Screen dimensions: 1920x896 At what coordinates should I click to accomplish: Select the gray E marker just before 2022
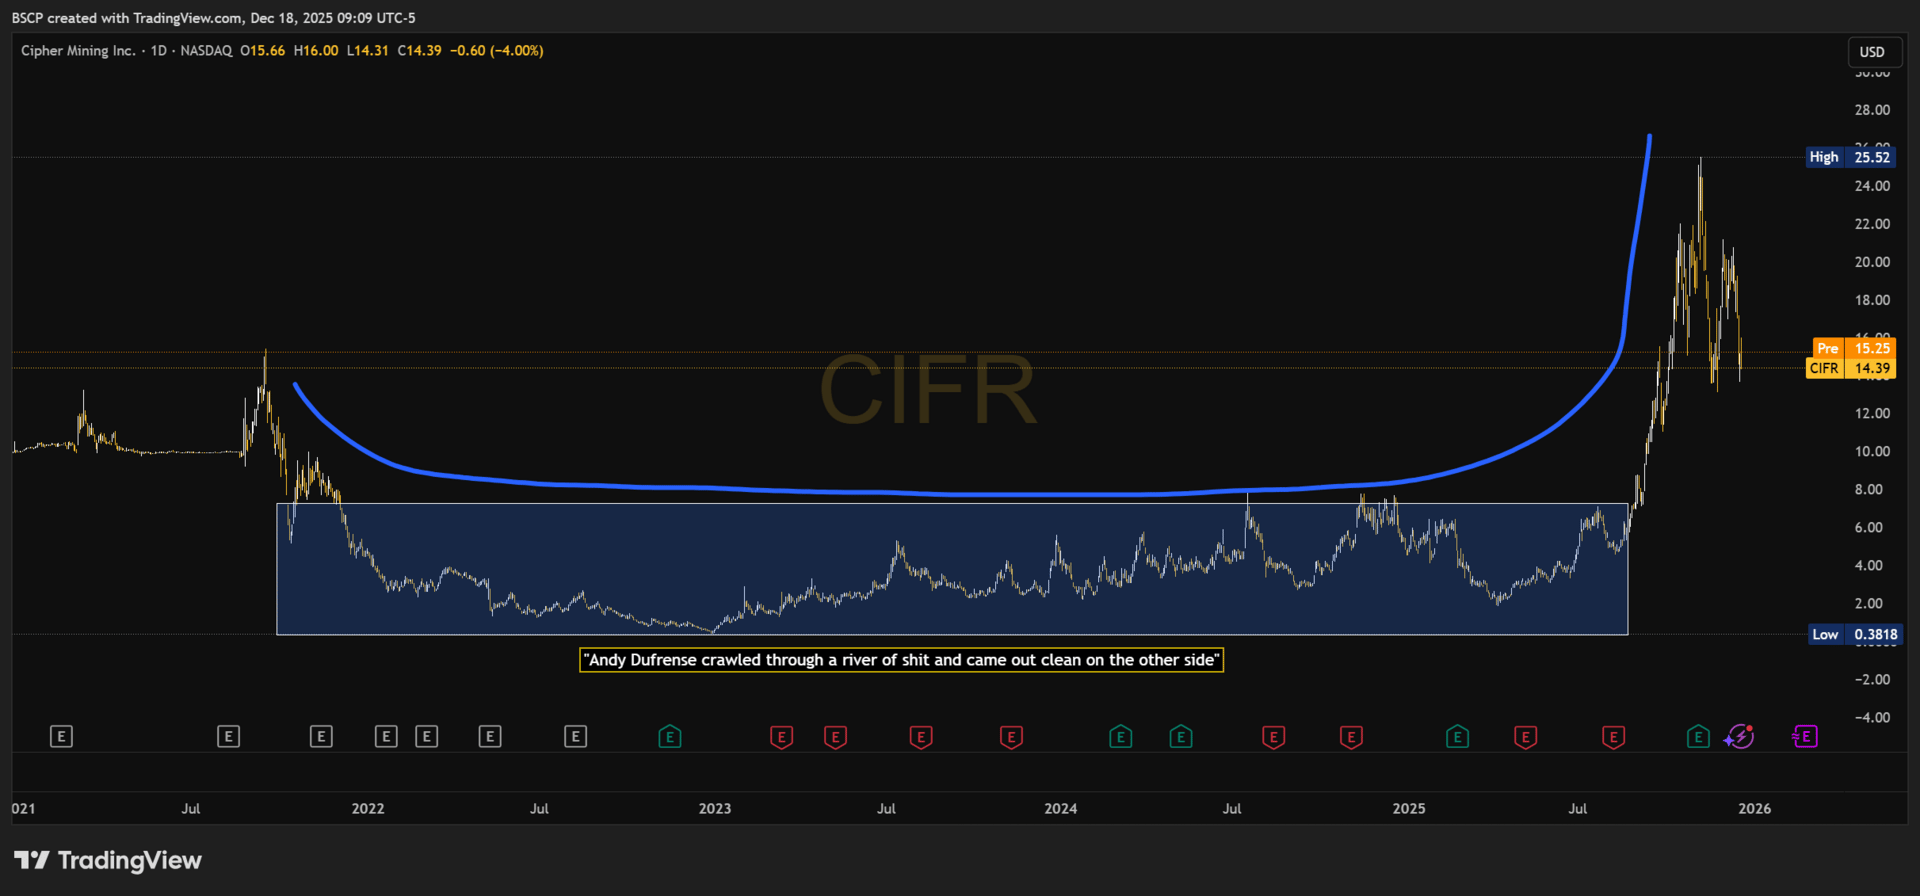[321, 737]
